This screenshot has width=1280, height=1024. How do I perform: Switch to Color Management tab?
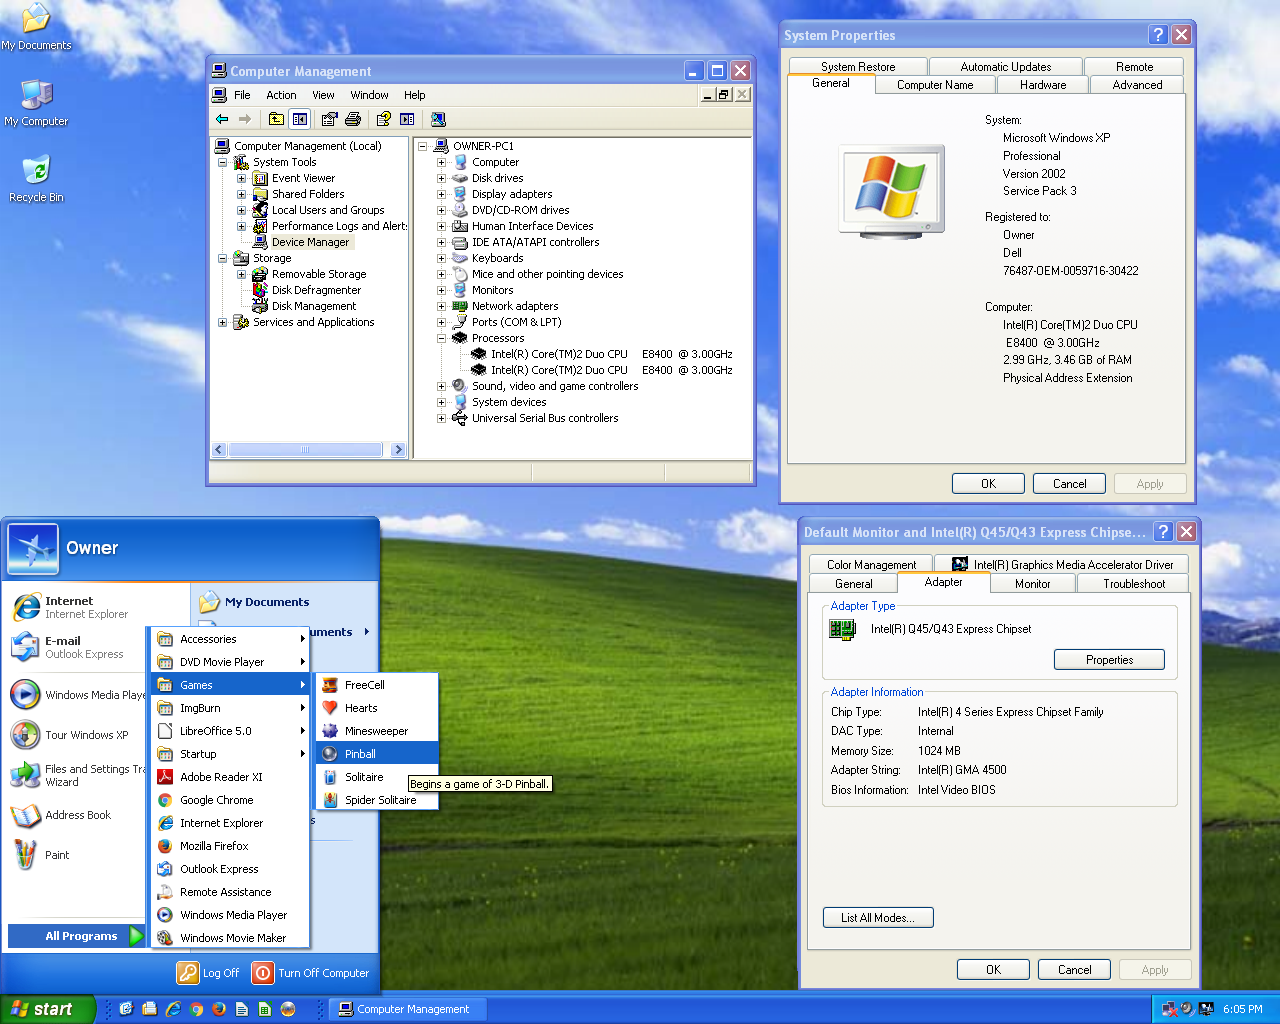tap(871, 565)
